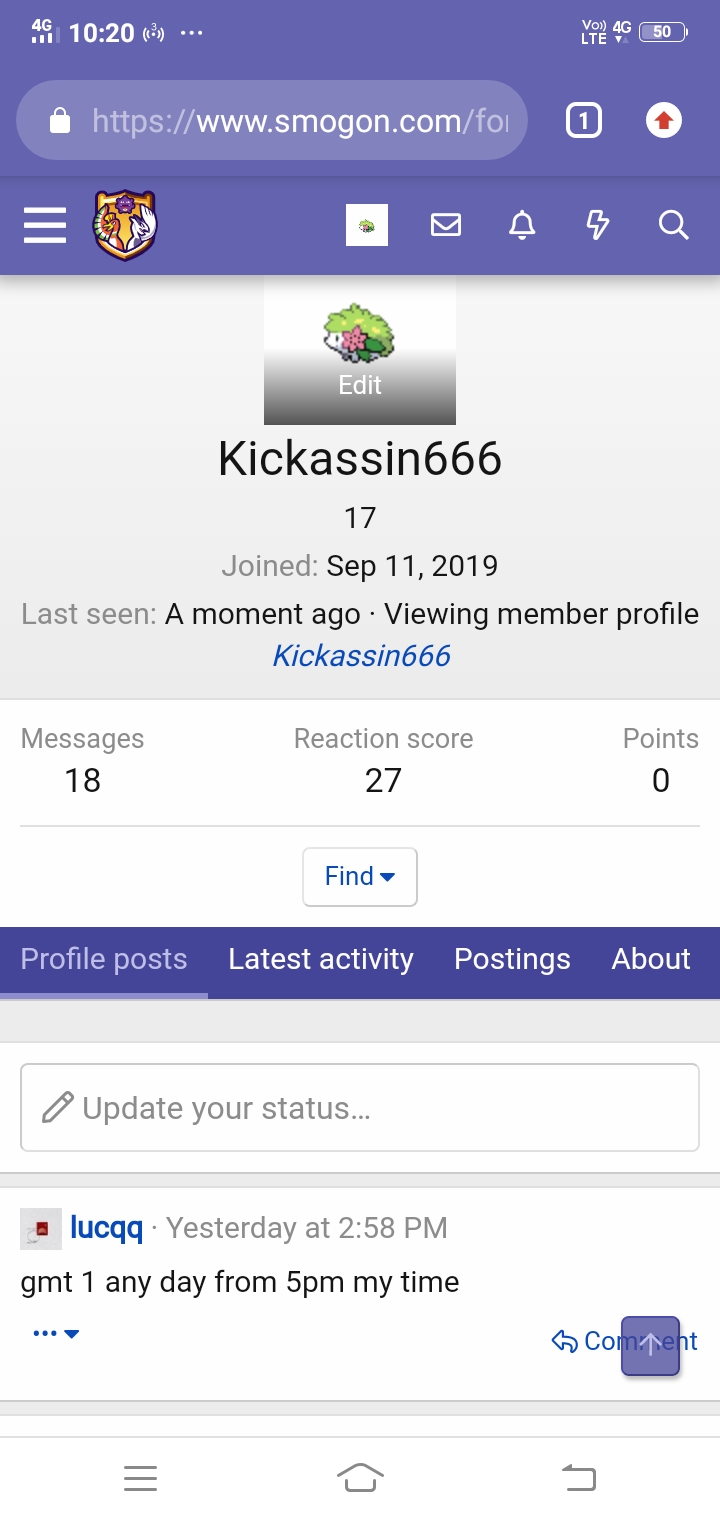Viewport: 720px width, 1520px height.
Task: Expand the Find dropdown
Action: [360, 877]
